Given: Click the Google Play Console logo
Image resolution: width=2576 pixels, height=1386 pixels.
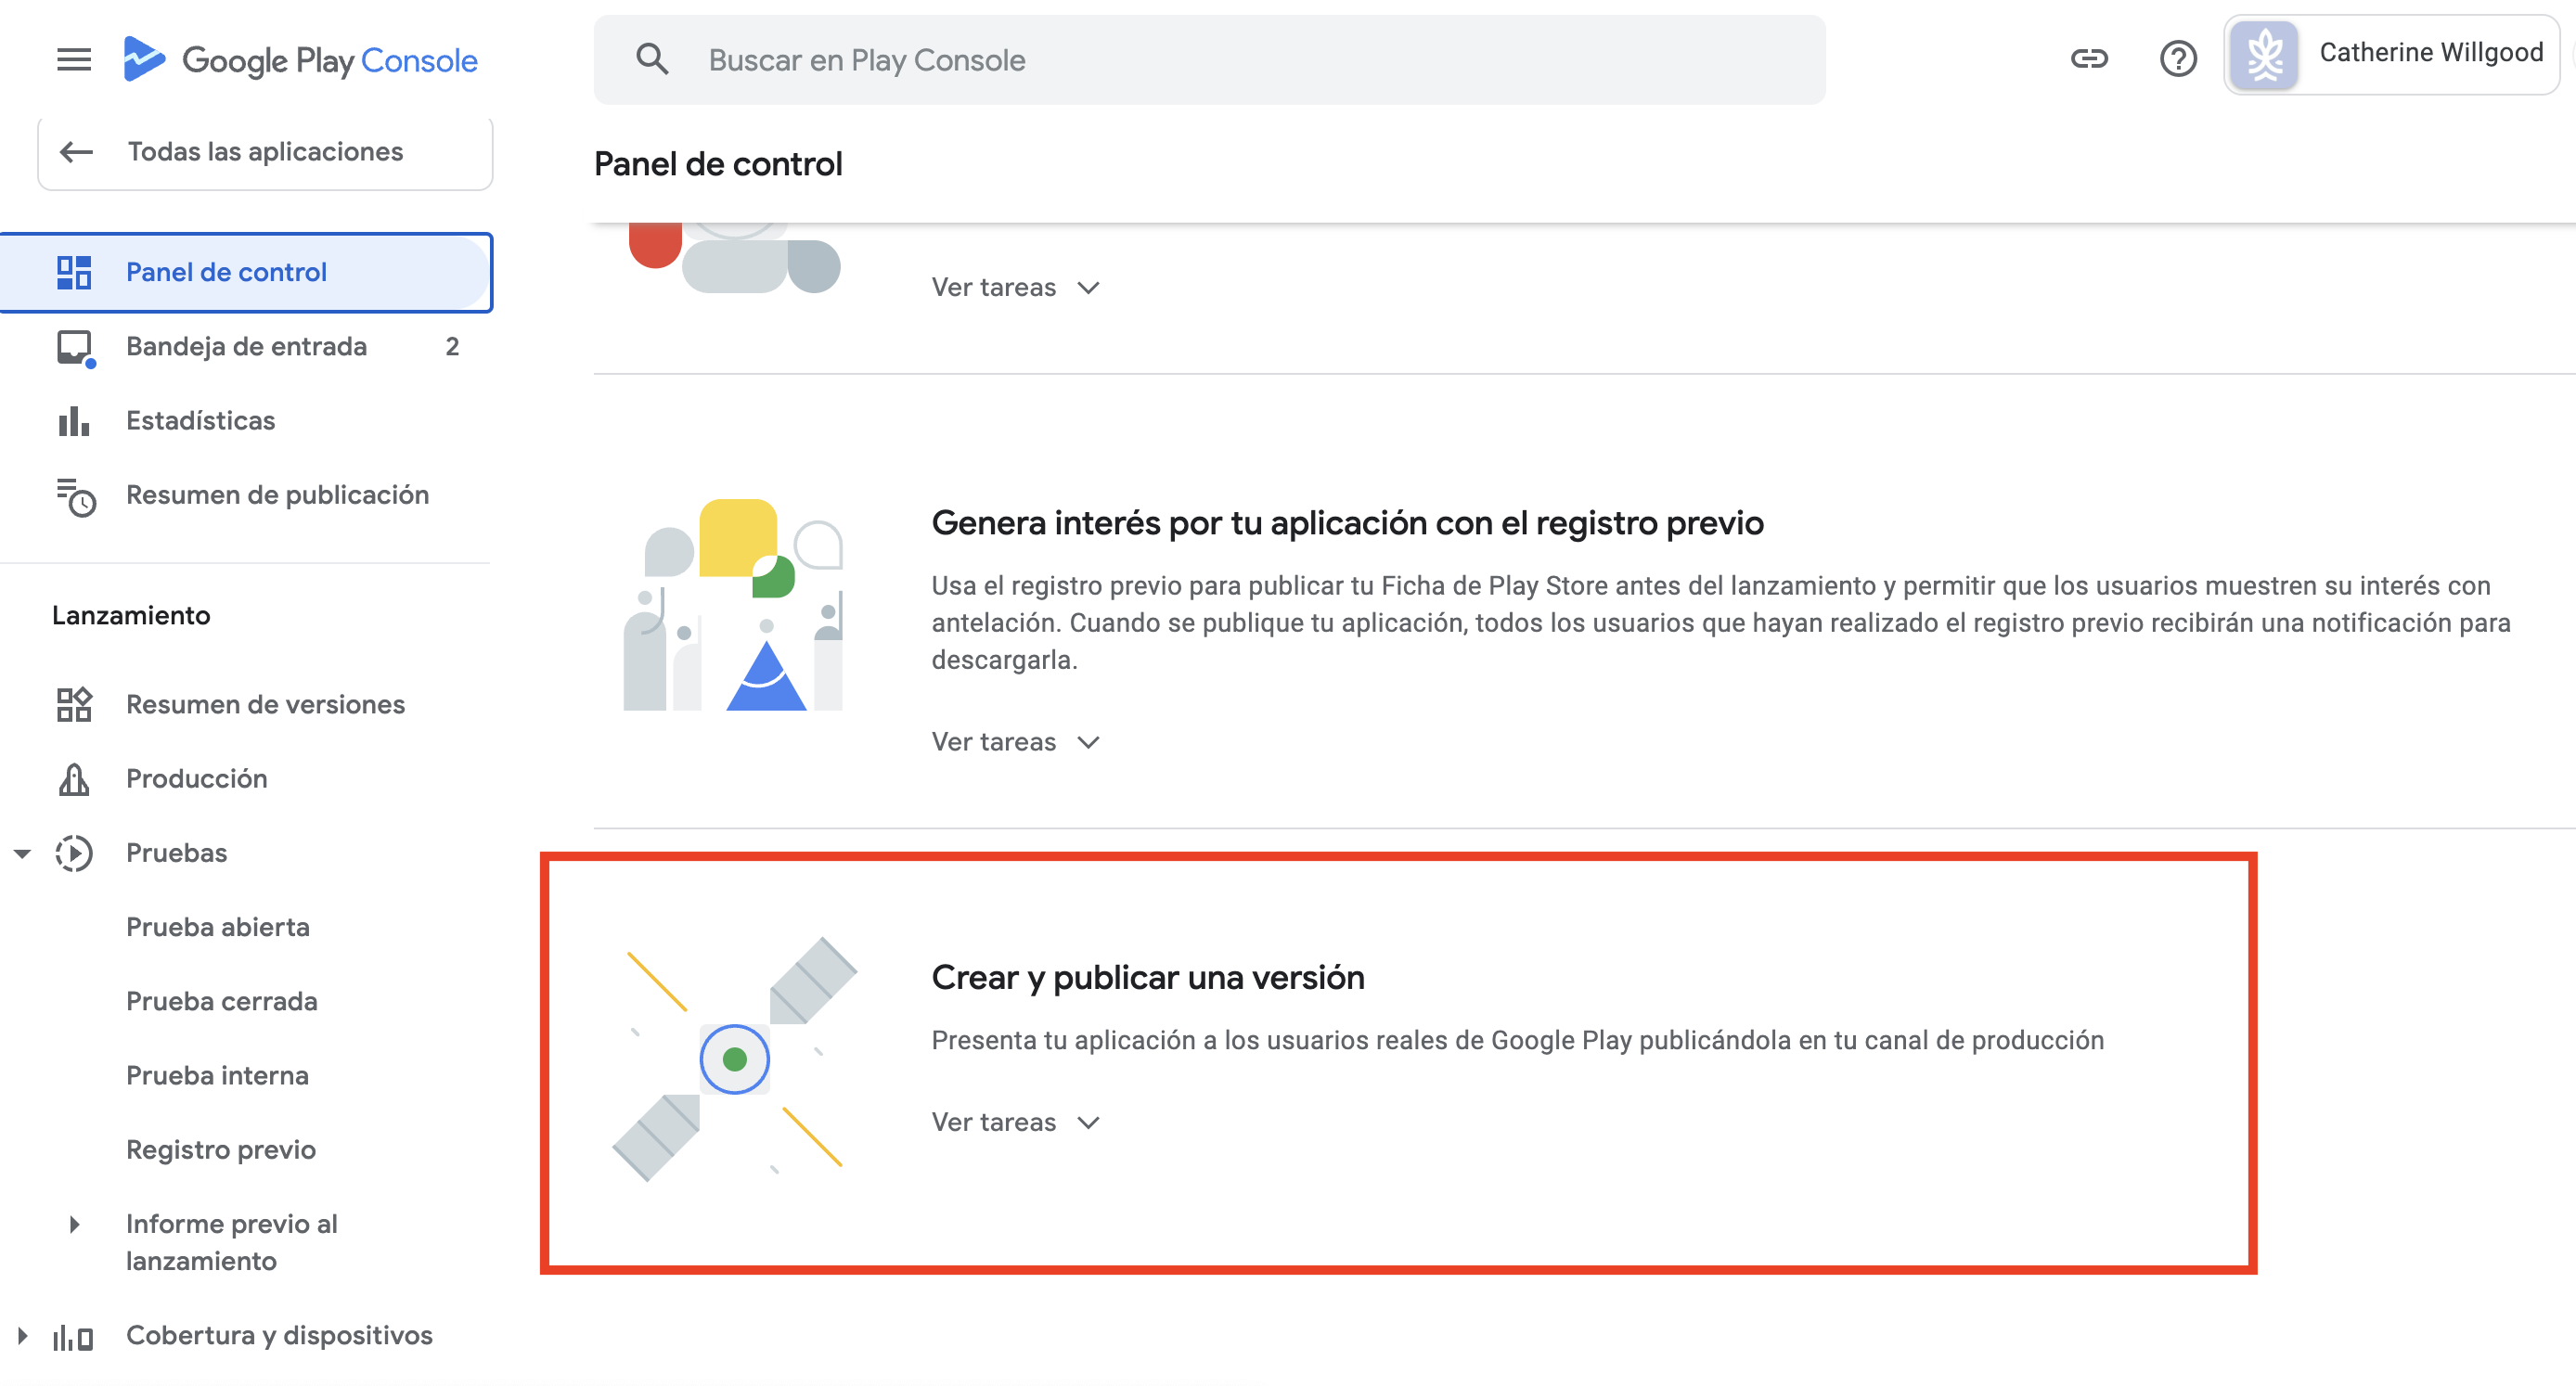Looking at the screenshot, I should coord(300,60).
